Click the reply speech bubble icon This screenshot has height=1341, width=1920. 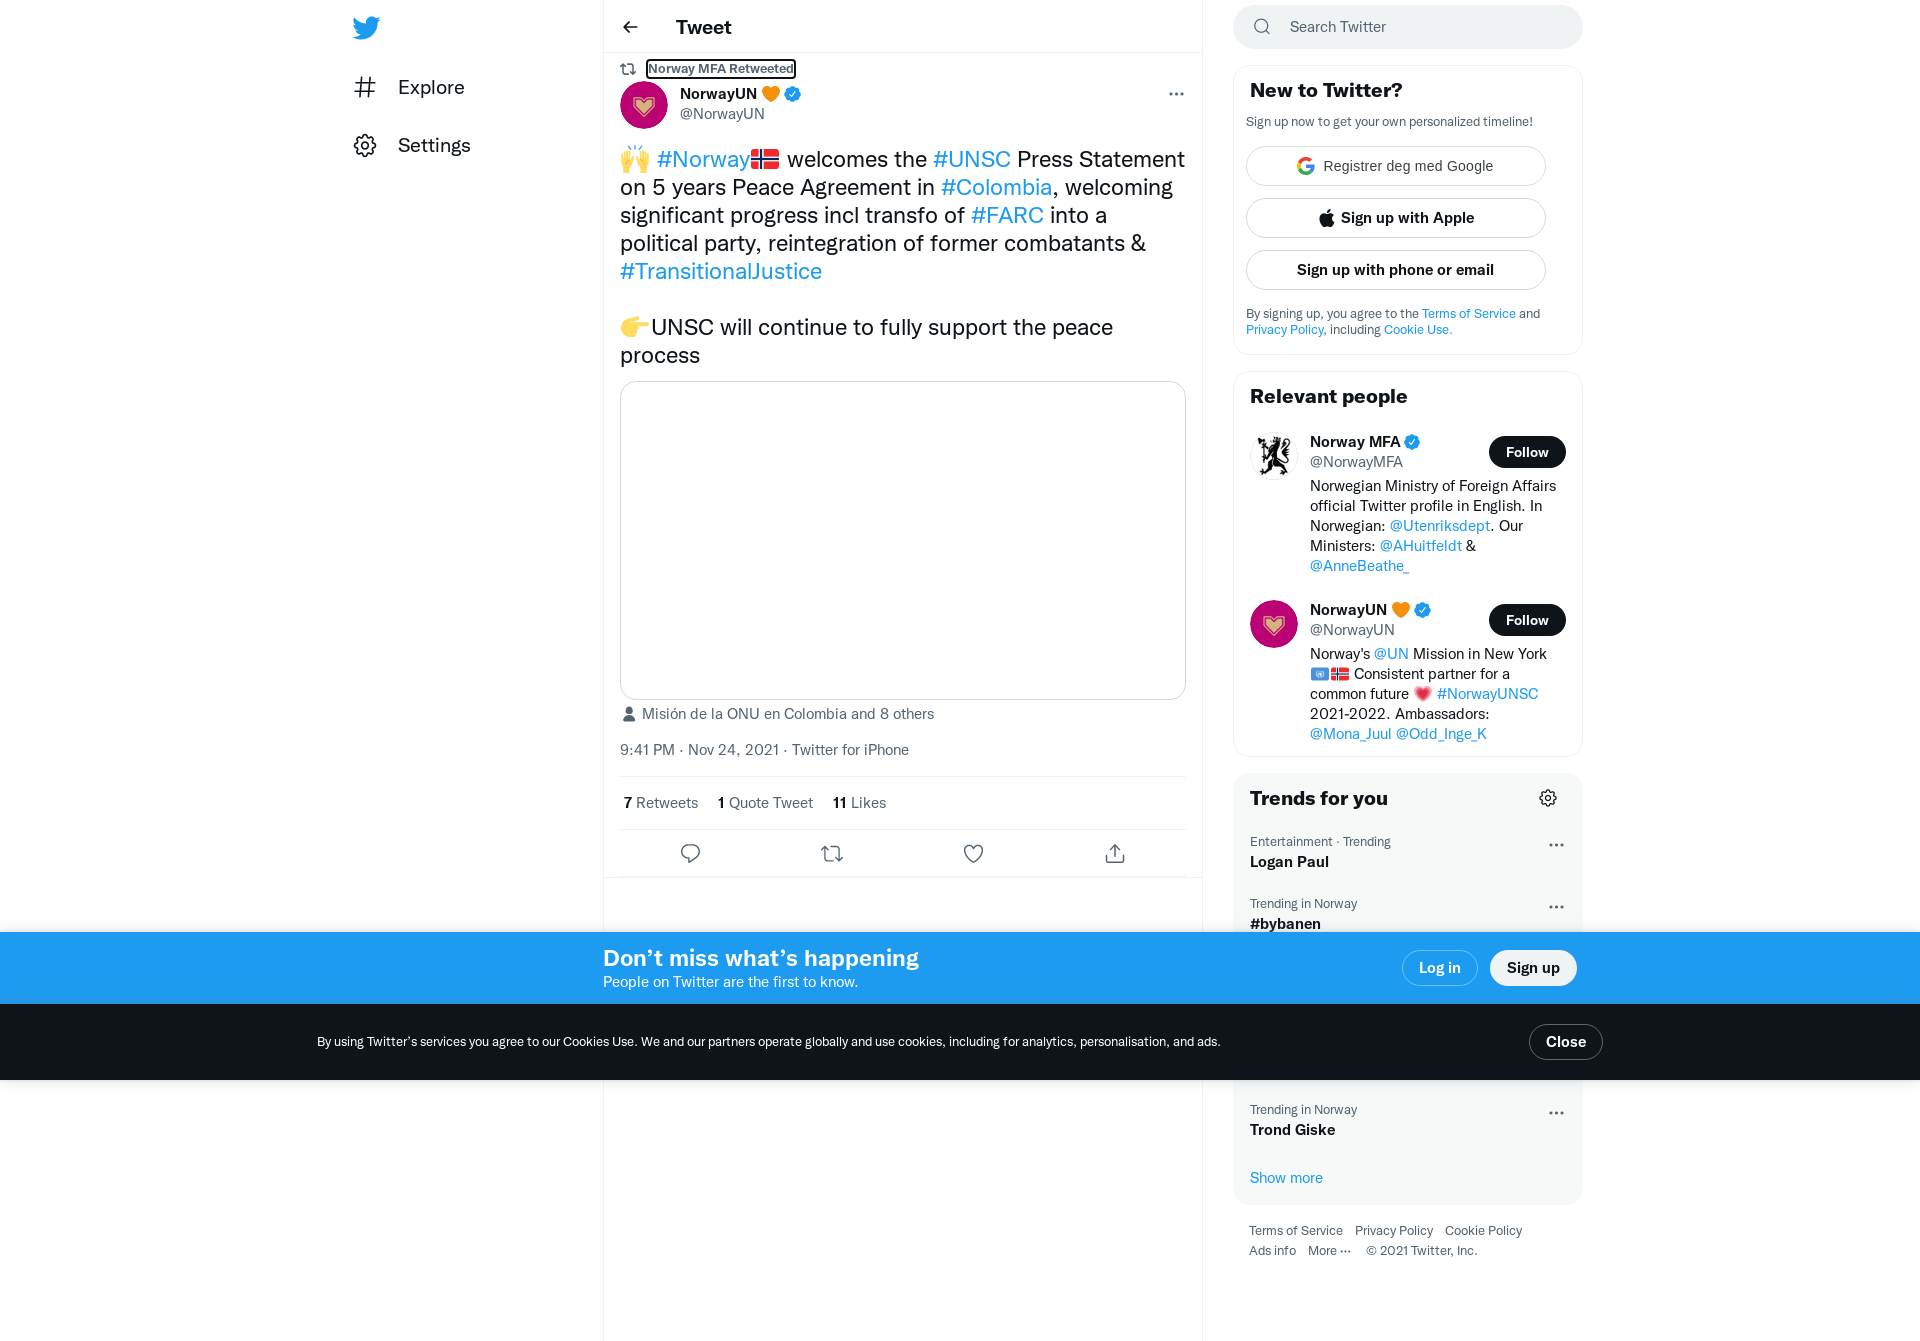pyautogui.click(x=690, y=853)
